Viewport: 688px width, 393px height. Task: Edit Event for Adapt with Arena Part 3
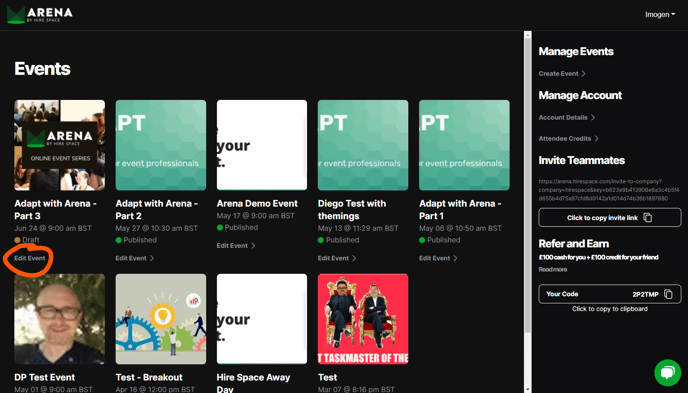30,258
